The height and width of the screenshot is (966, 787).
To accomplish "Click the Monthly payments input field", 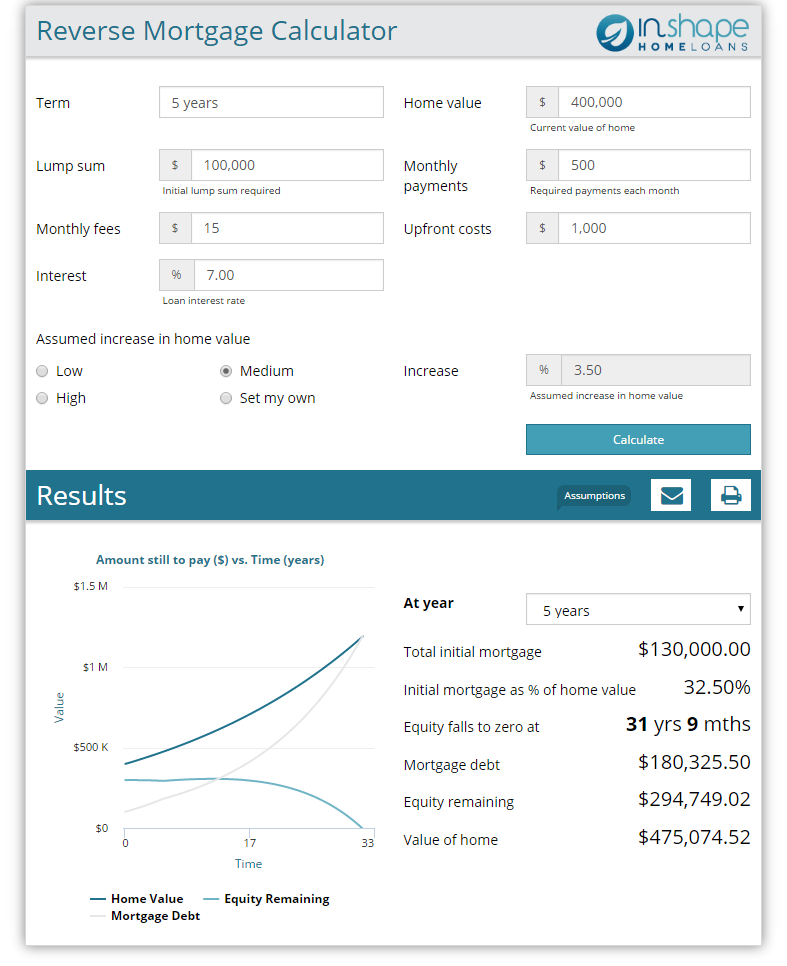I will 654,165.
